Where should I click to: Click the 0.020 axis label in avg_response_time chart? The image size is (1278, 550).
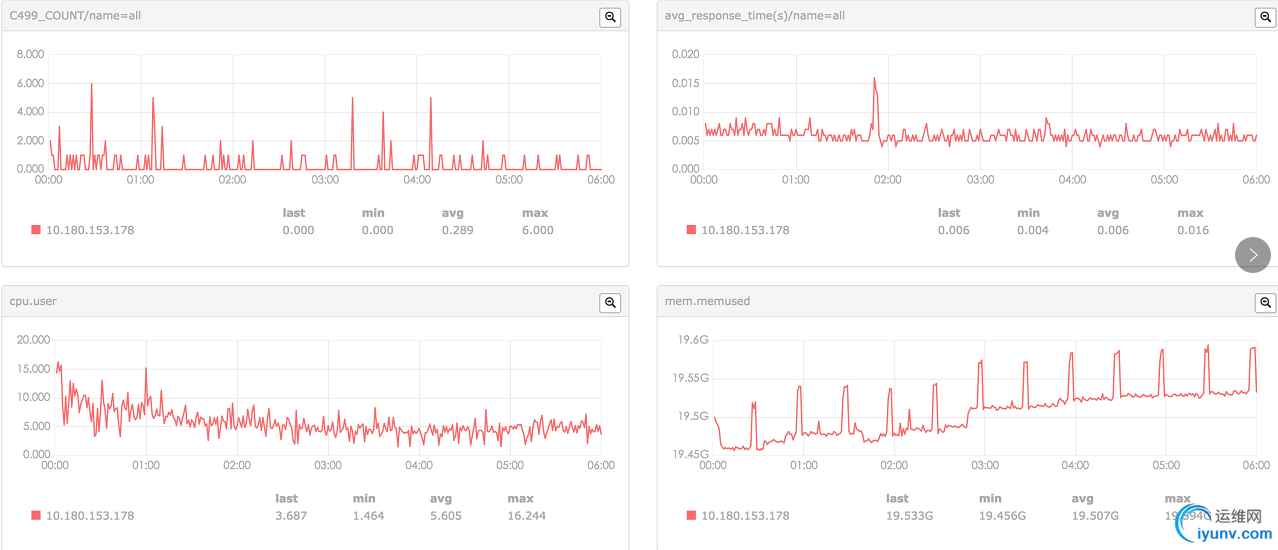(x=686, y=54)
